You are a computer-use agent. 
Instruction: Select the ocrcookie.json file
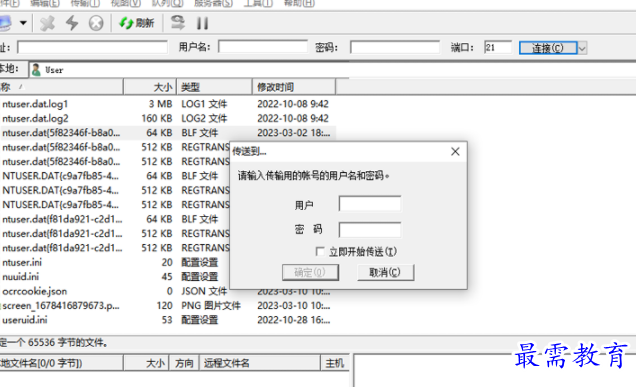pos(34,291)
